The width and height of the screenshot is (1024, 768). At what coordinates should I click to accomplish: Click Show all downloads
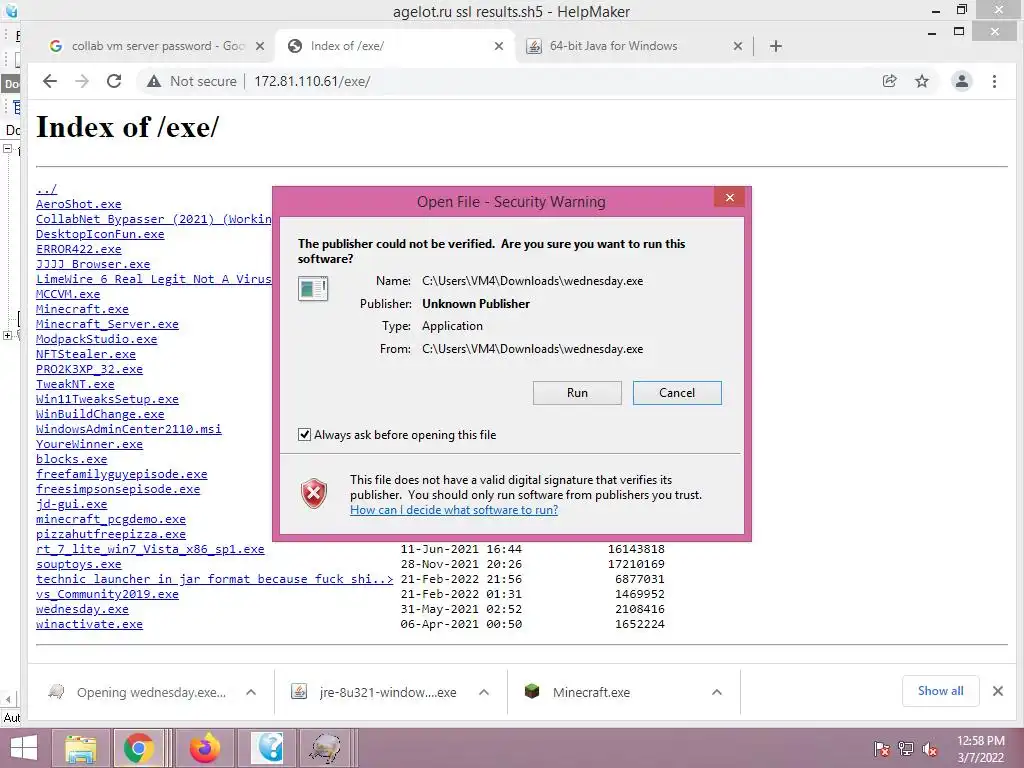point(940,691)
